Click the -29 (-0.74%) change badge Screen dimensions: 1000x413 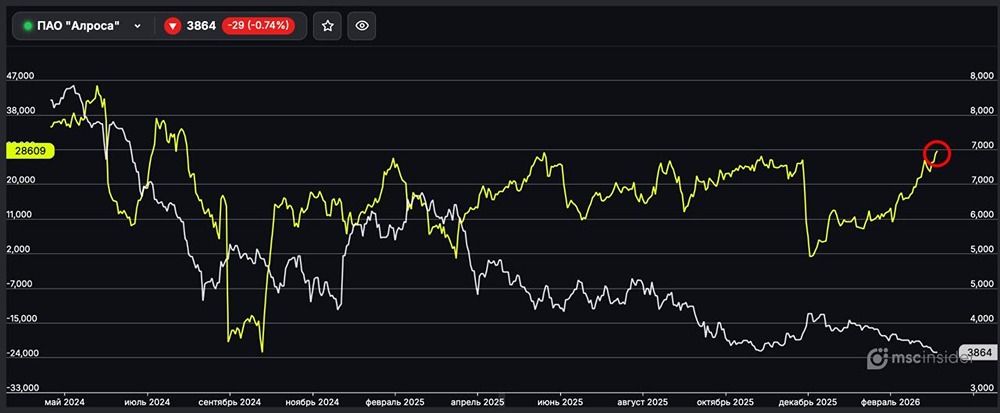(x=257, y=26)
